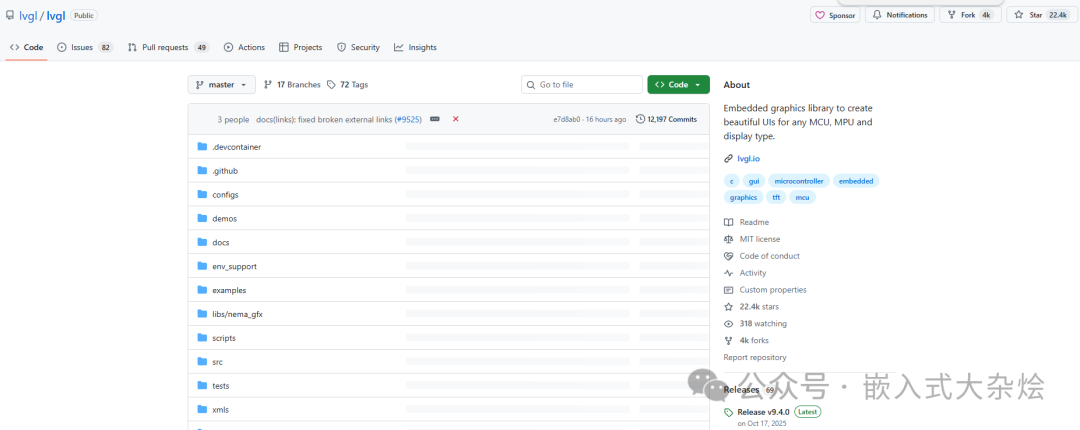This screenshot has height=430, width=1080.
Task: Open the 17 Branches link
Action: [292, 85]
